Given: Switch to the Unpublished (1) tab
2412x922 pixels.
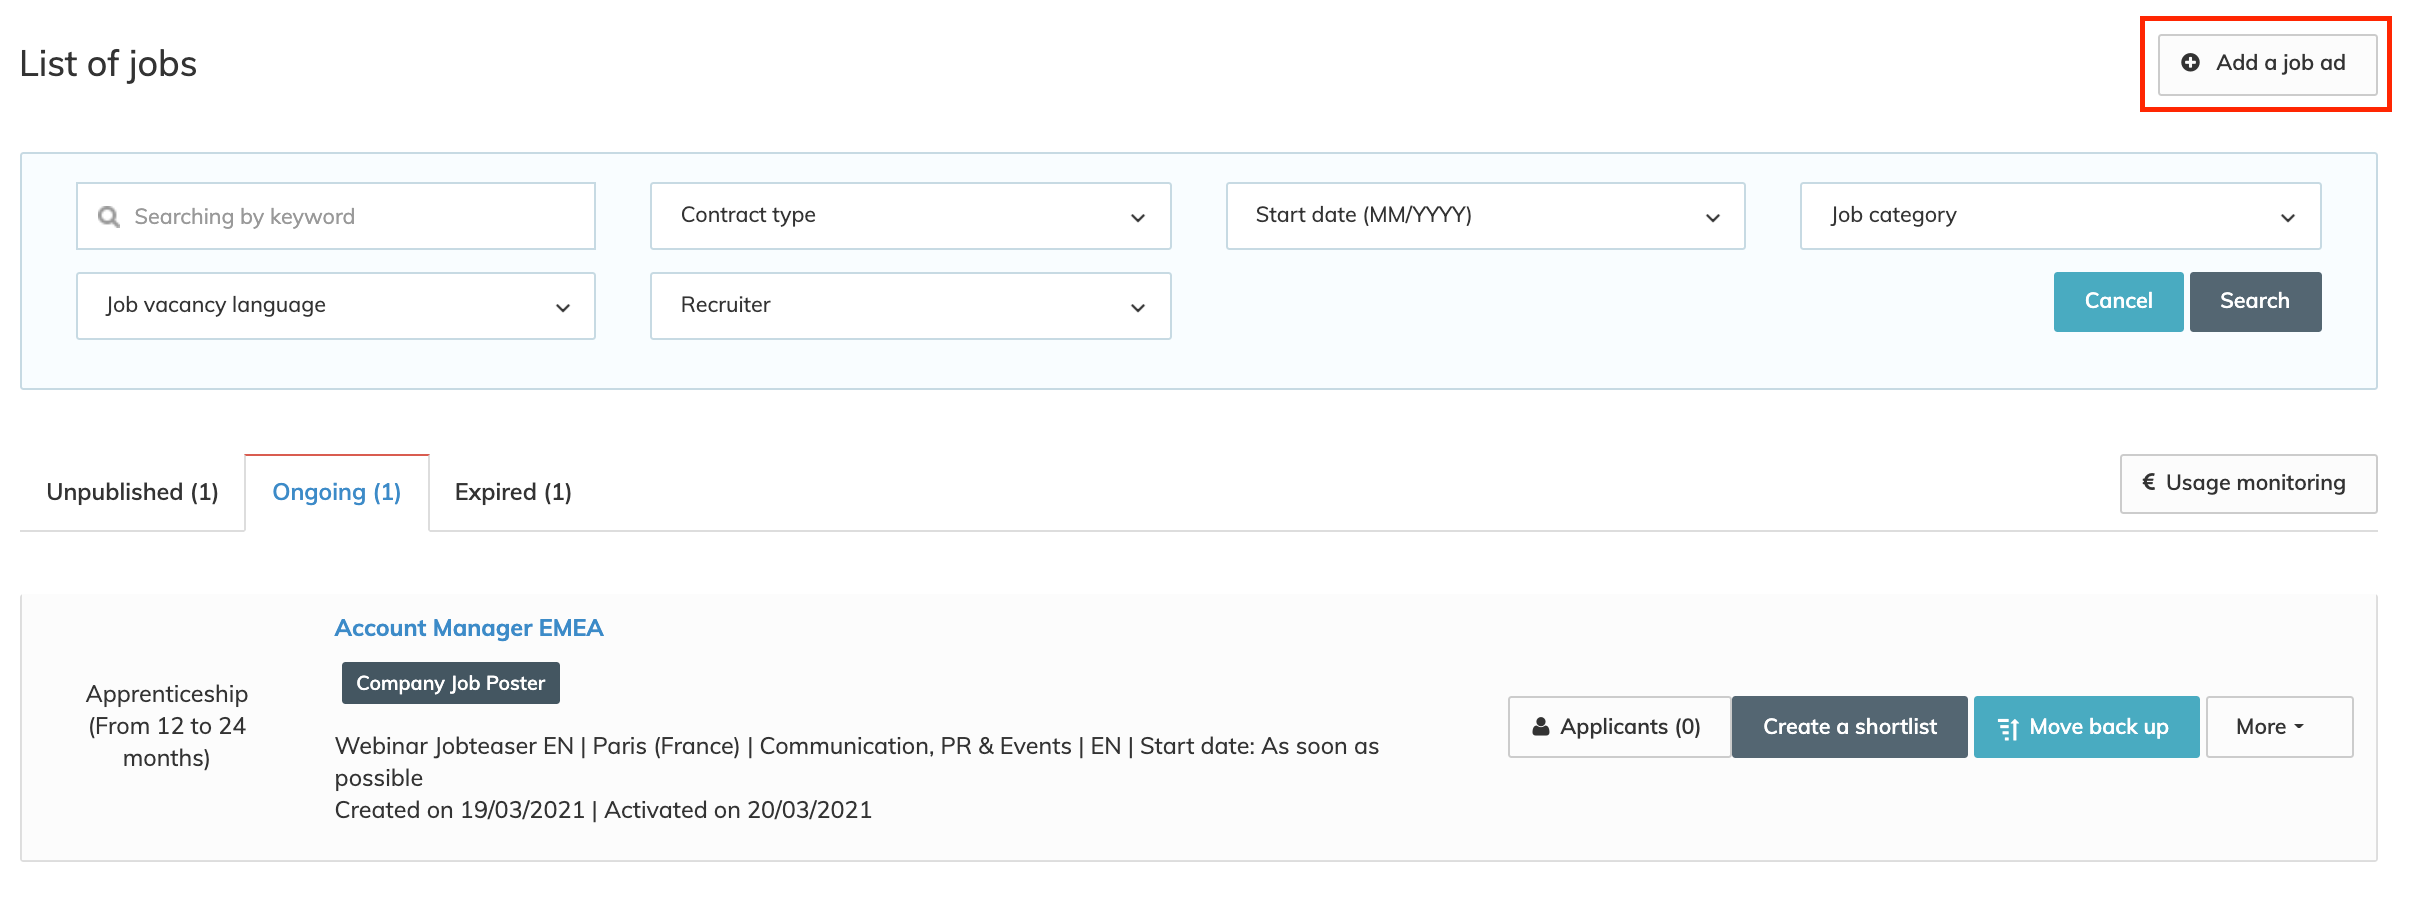Looking at the screenshot, I should [x=132, y=492].
